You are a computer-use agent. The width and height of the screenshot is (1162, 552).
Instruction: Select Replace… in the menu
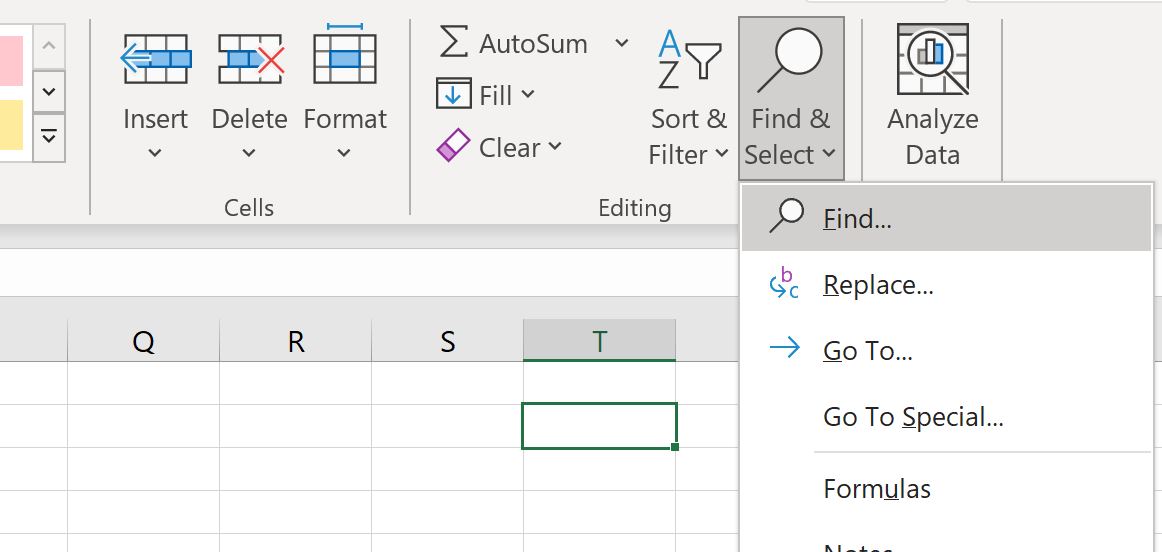pyautogui.click(x=946, y=285)
